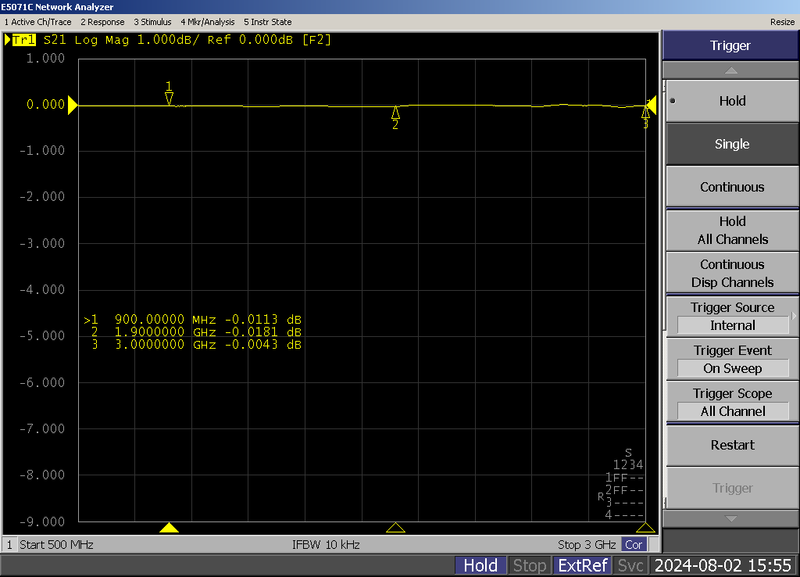Select the Hold trigger mode
The image size is (800, 577).
[731, 101]
